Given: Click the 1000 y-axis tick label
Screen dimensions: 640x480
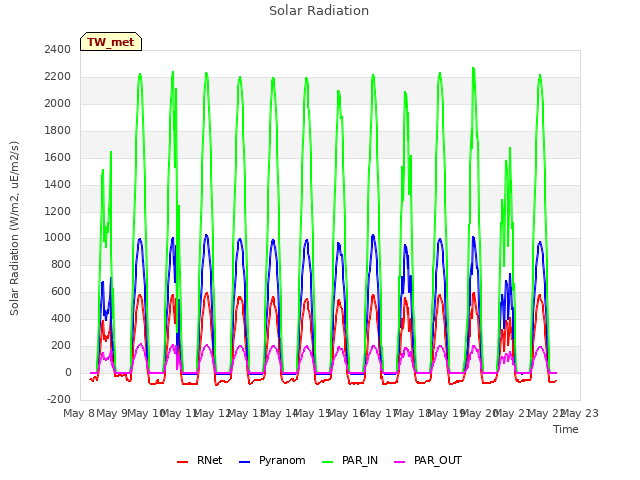Looking at the screenshot, I should click(x=58, y=238).
